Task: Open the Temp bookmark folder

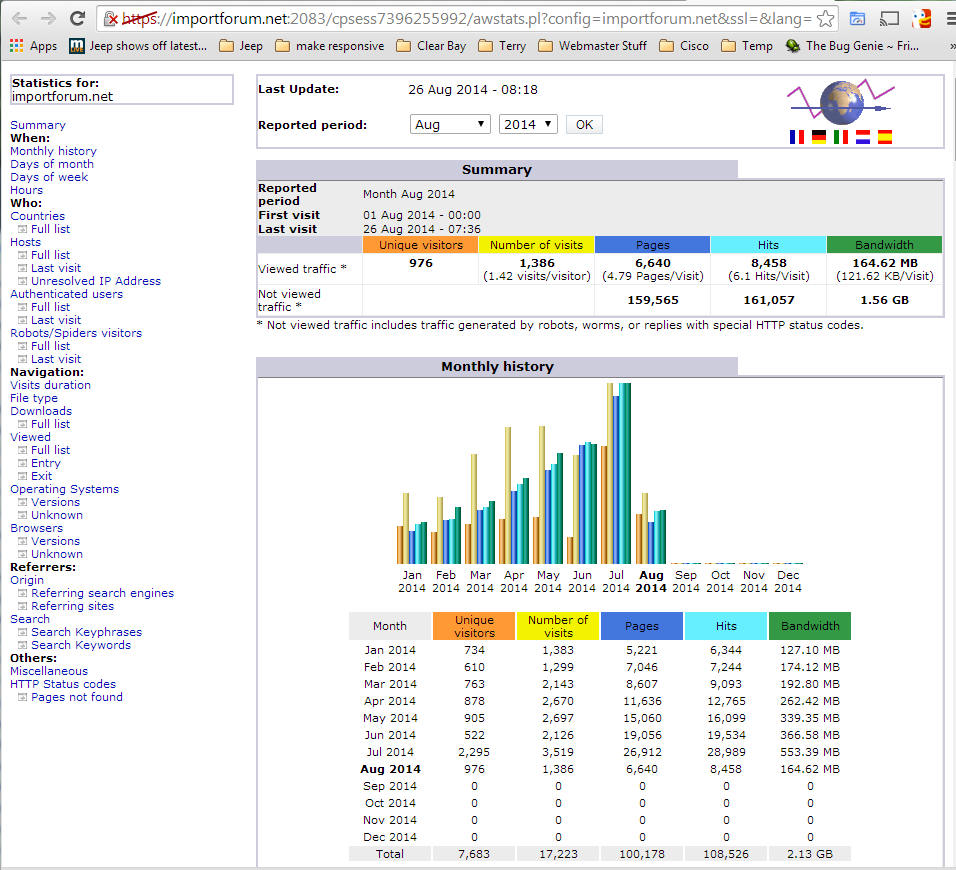Action: point(747,46)
